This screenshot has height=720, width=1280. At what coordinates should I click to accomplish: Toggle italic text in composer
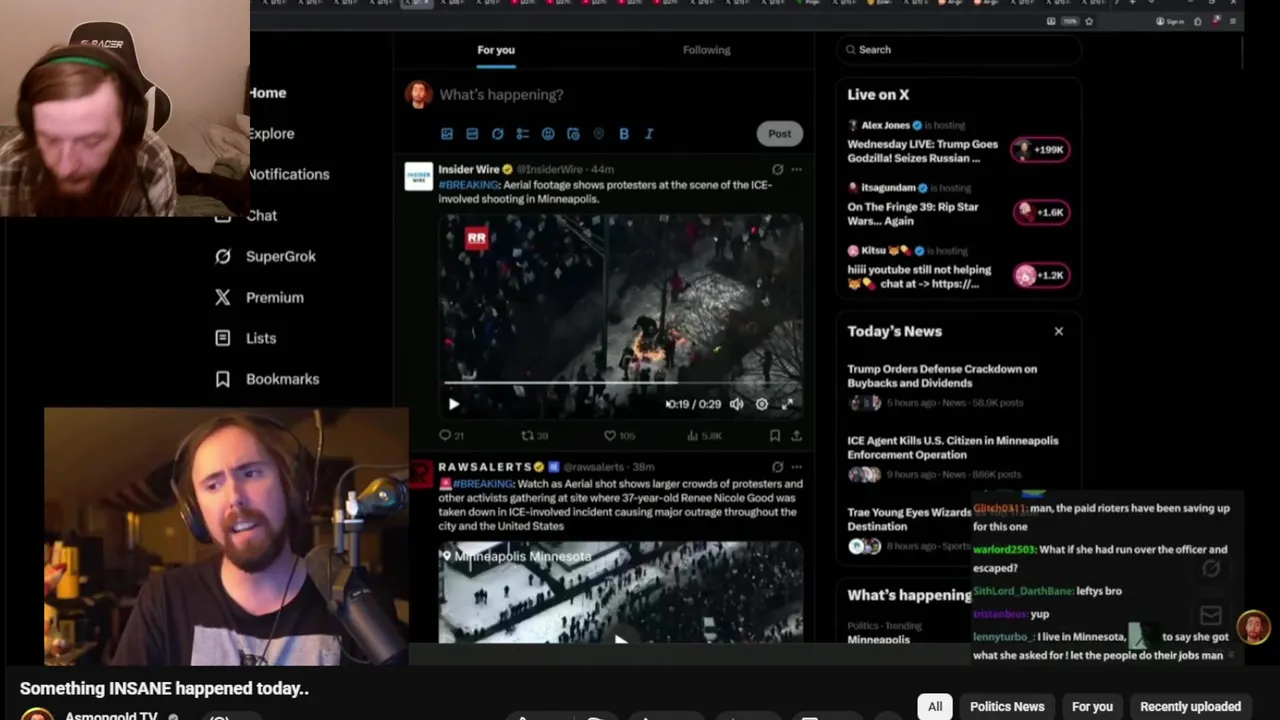[x=649, y=134]
